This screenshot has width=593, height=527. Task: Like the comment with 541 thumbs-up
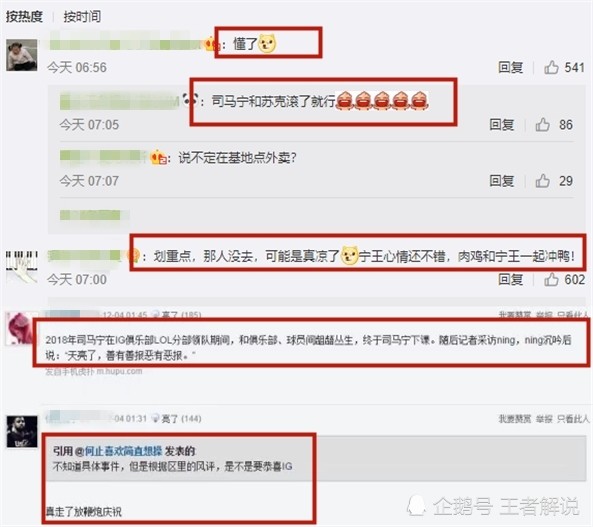coord(551,68)
